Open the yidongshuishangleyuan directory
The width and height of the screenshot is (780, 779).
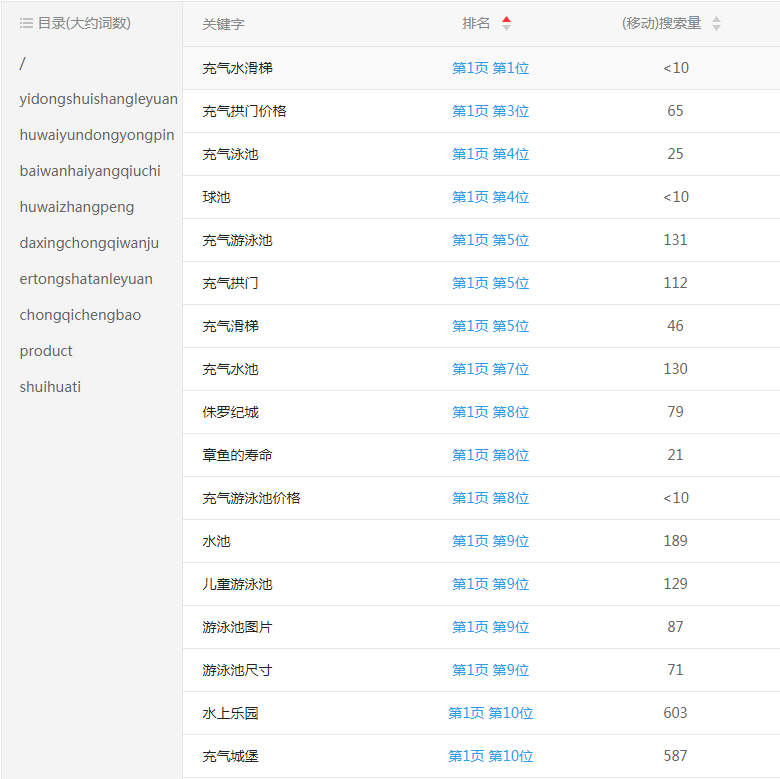pos(98,99)
